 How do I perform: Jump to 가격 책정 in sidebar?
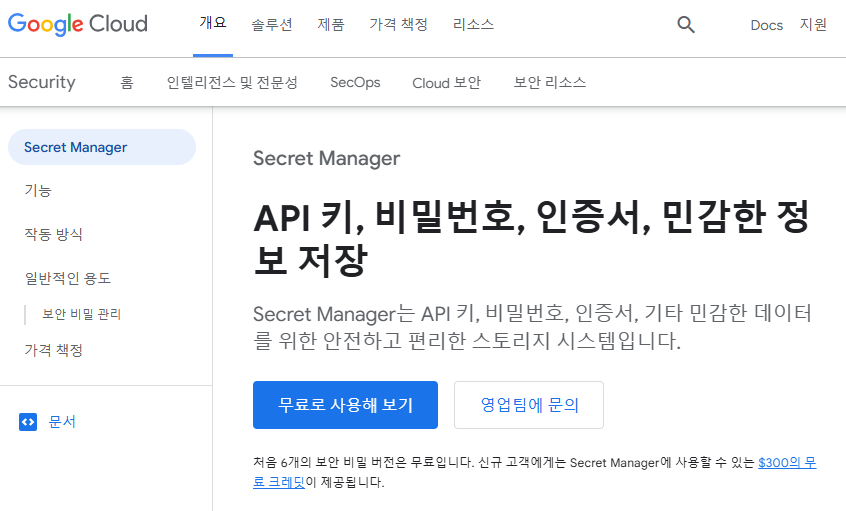click(x=53, y=350)
